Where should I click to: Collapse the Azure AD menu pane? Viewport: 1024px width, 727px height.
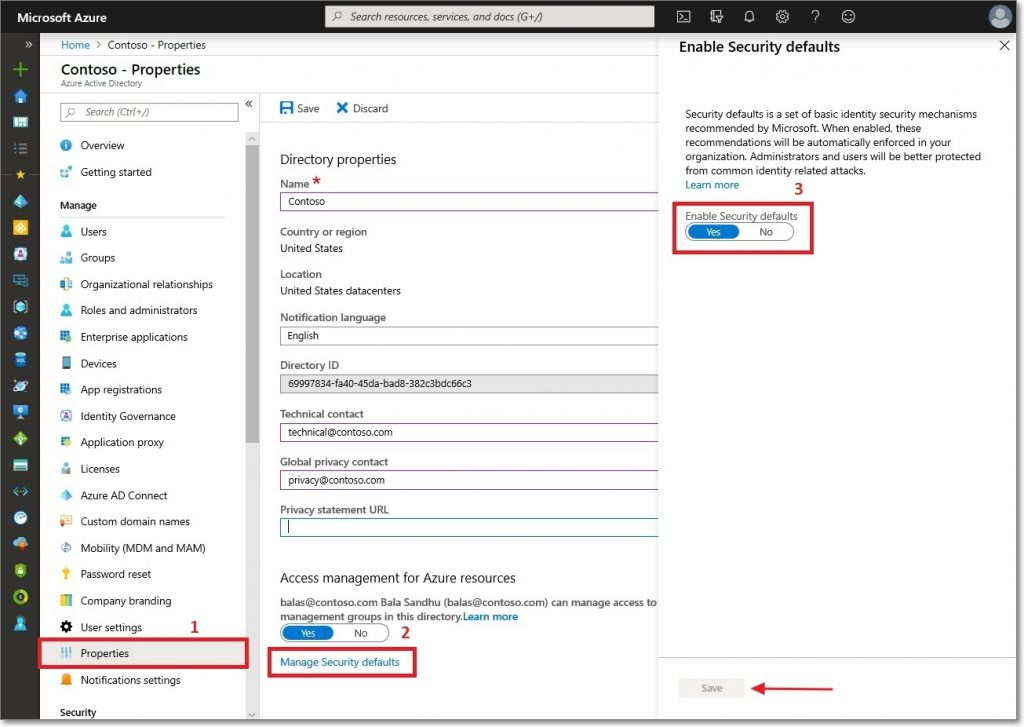pyautogui.click(x=249, y=104)
